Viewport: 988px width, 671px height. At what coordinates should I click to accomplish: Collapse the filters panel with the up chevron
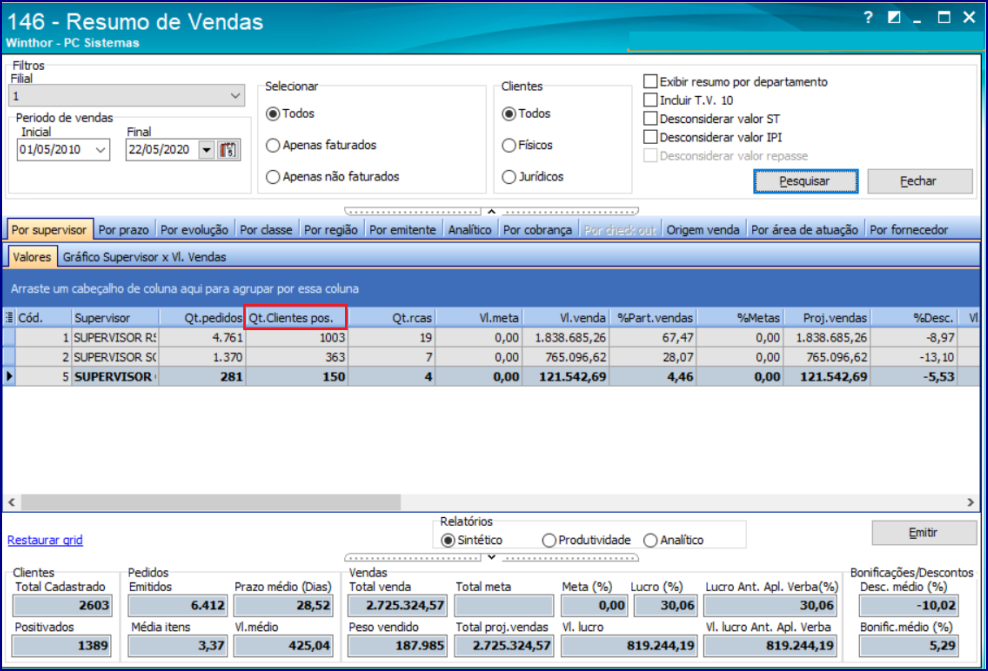491,211
